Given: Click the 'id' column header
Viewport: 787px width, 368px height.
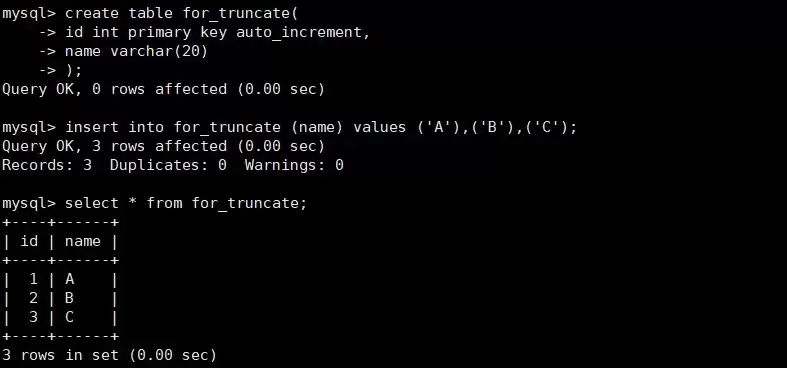Looking at the screenshot, I should pyautogui.click(x=29, y=241).
